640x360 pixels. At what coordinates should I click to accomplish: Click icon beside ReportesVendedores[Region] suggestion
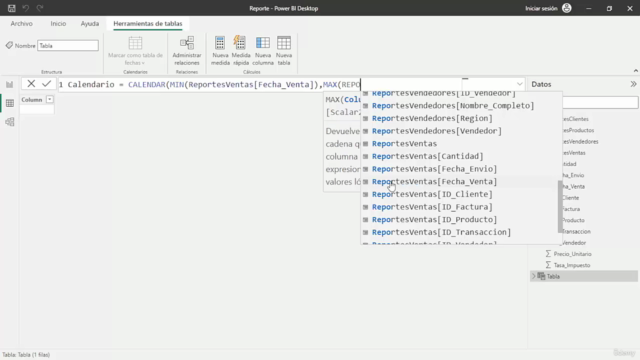[x=365, y=118]
